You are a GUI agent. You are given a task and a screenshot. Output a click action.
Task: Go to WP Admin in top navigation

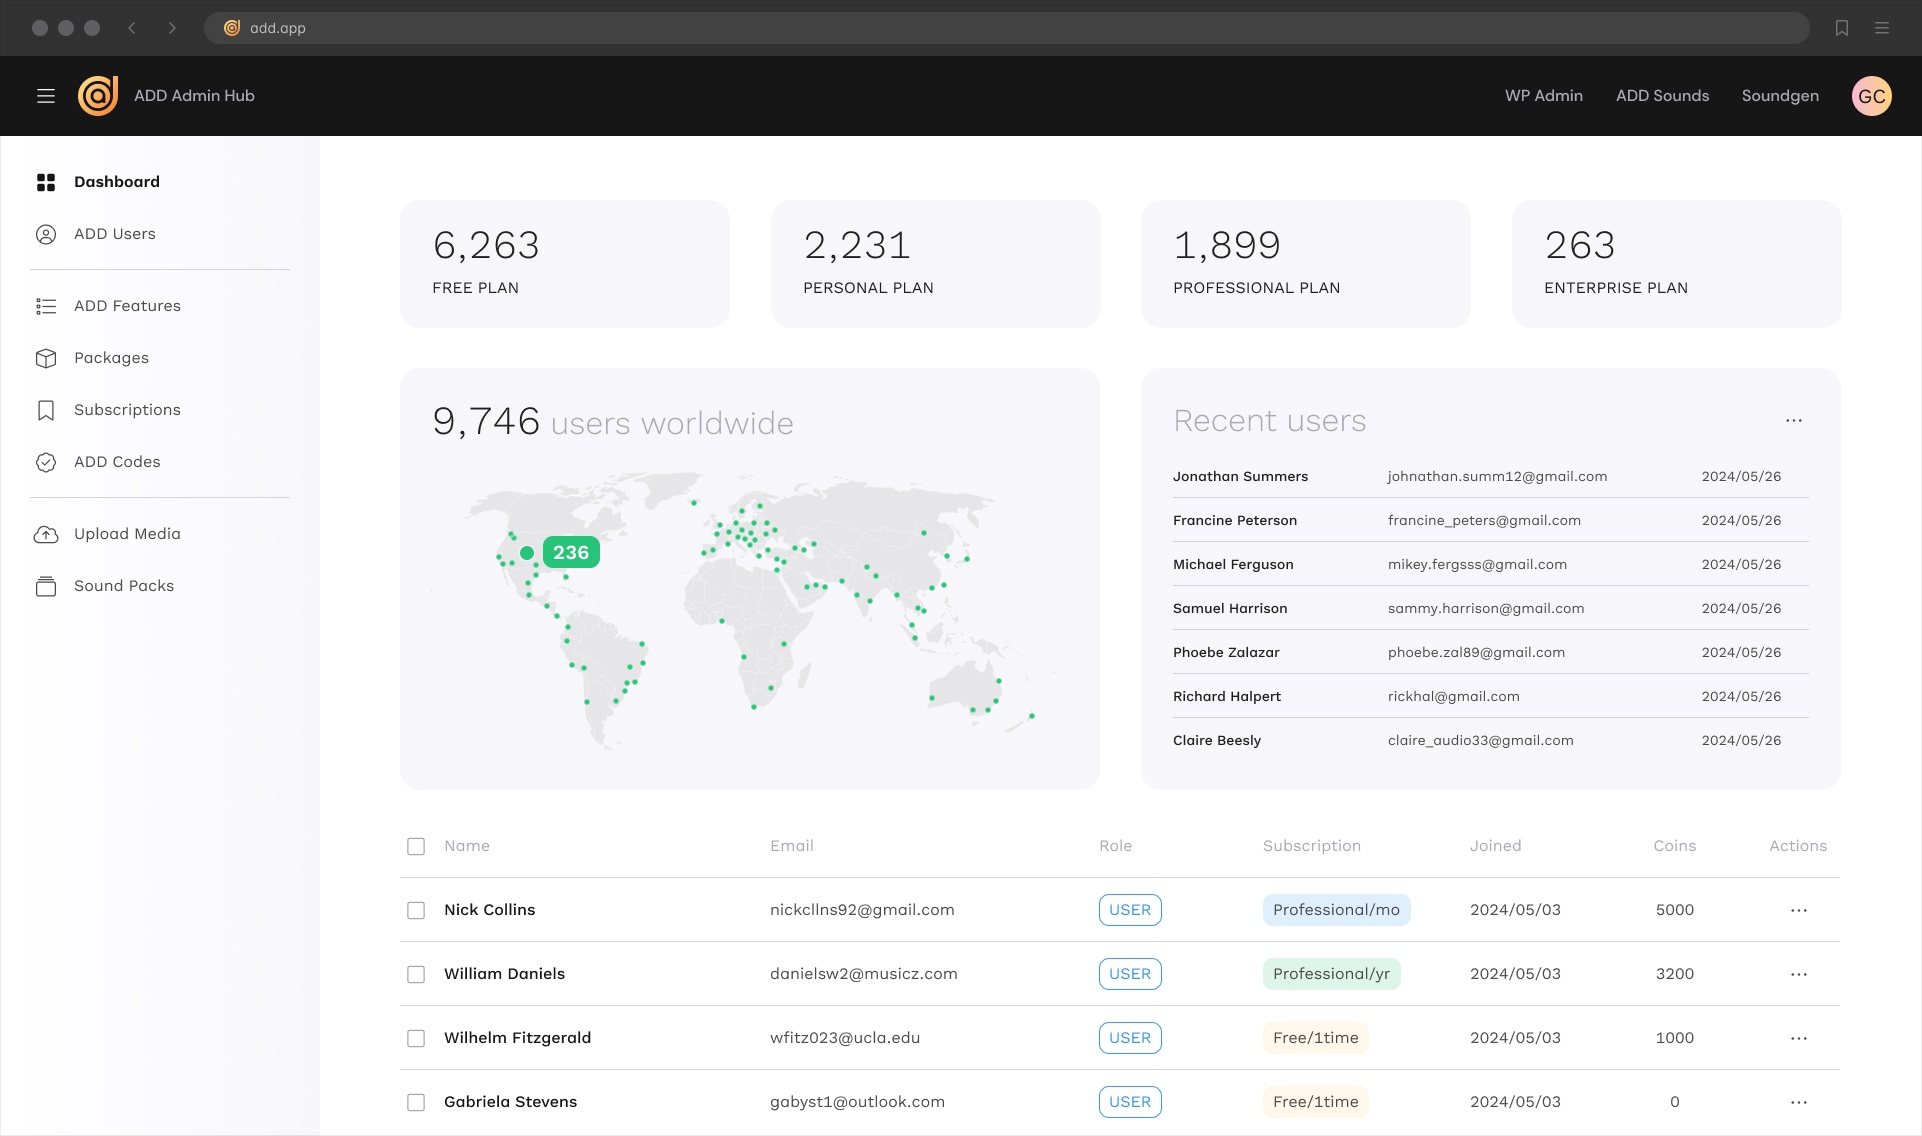pos(1543,95)
